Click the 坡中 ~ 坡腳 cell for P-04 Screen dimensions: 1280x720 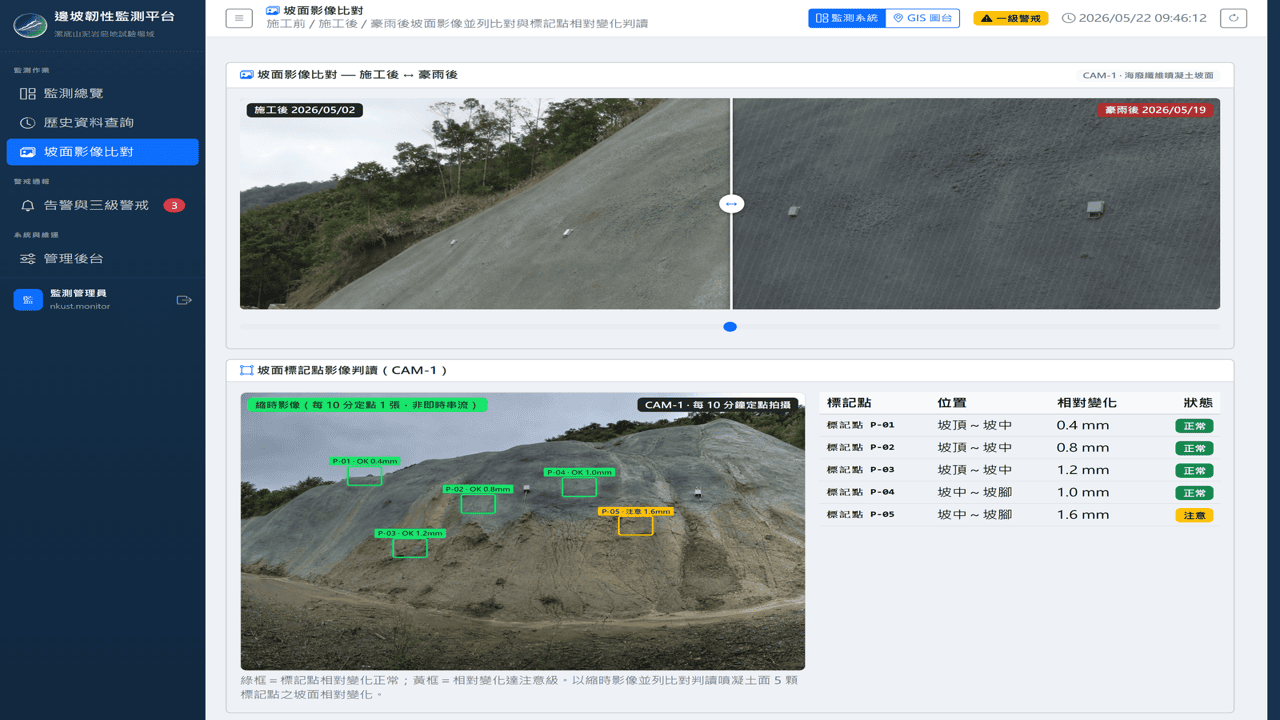[975, 493]
